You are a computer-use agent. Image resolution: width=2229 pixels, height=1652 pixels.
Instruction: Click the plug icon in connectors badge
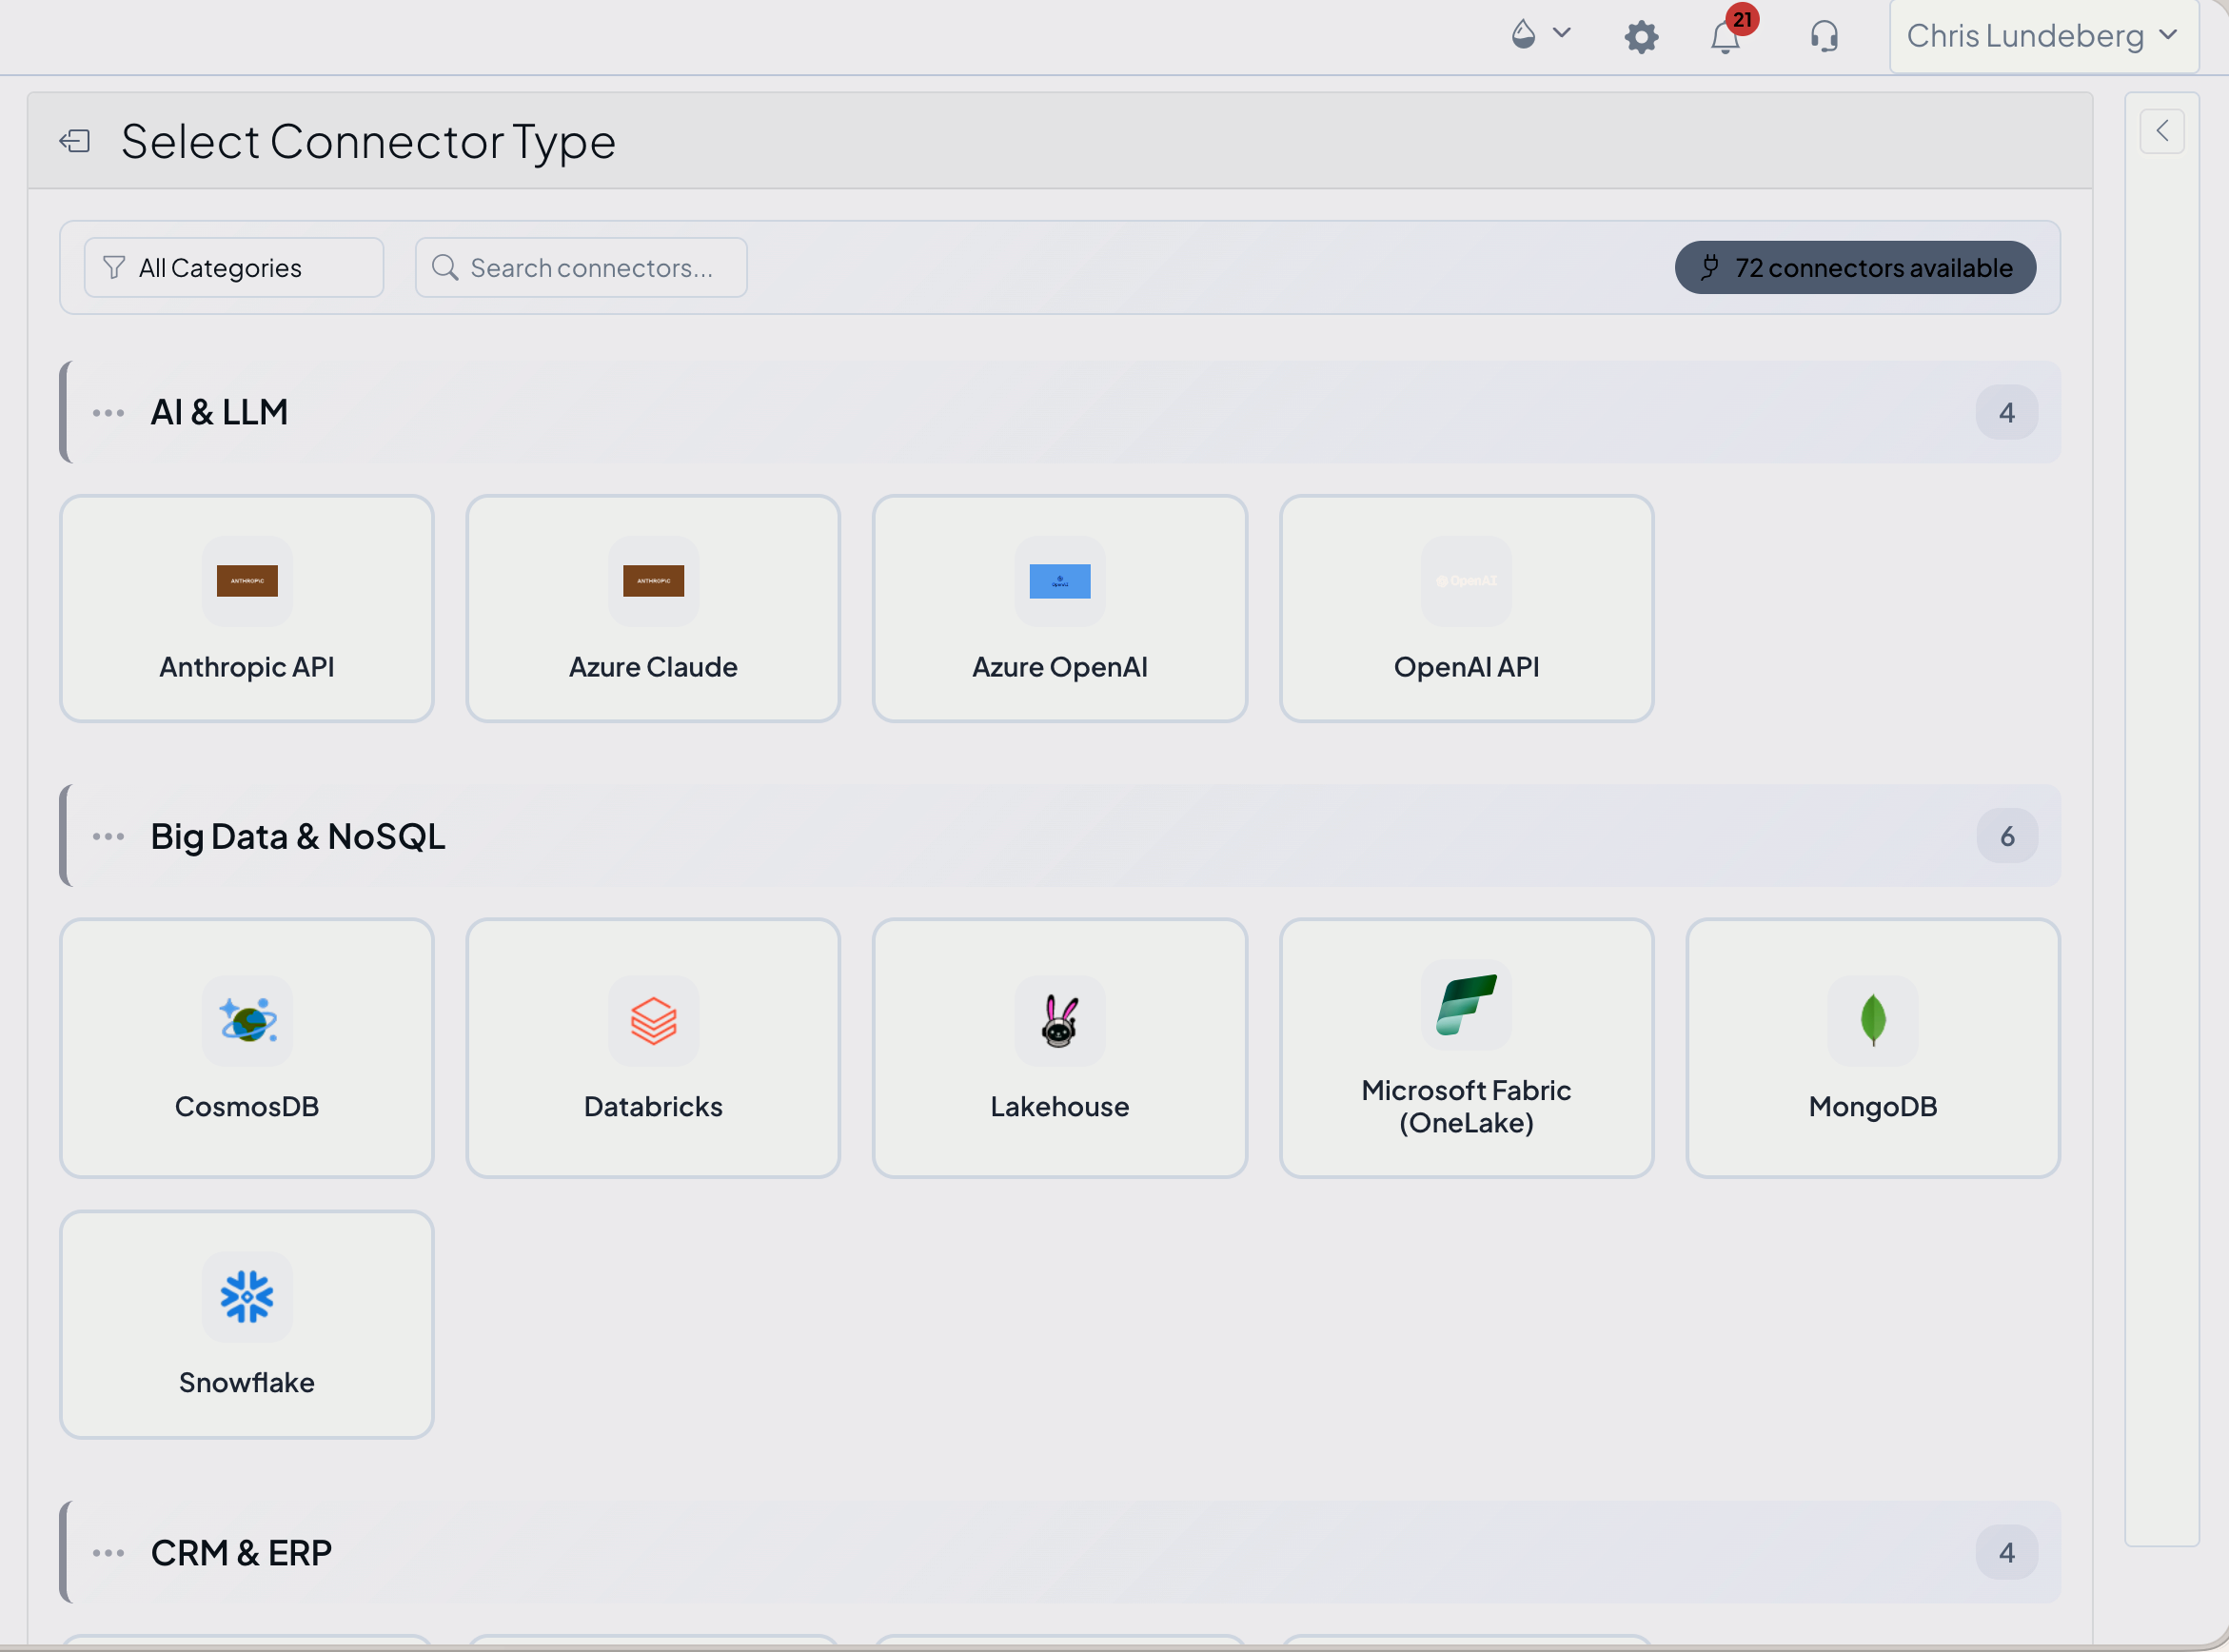click(x=1710, y=267)
